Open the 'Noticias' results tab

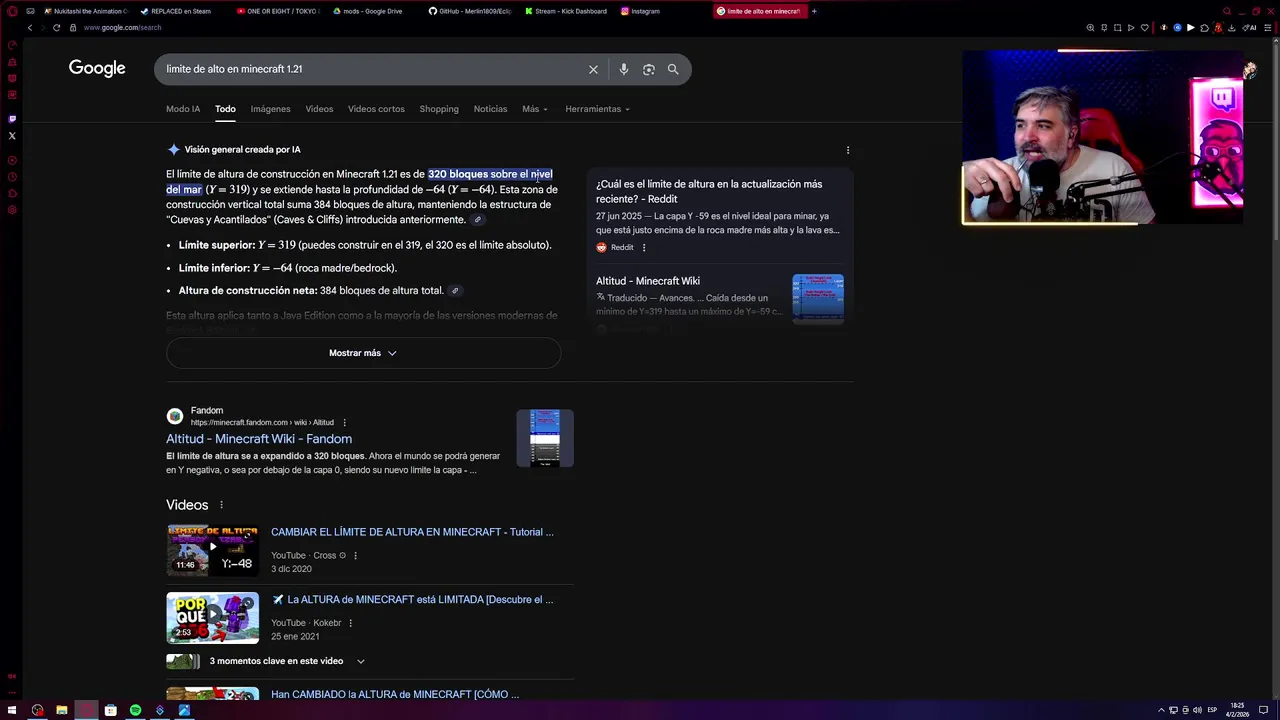[490, 109]
